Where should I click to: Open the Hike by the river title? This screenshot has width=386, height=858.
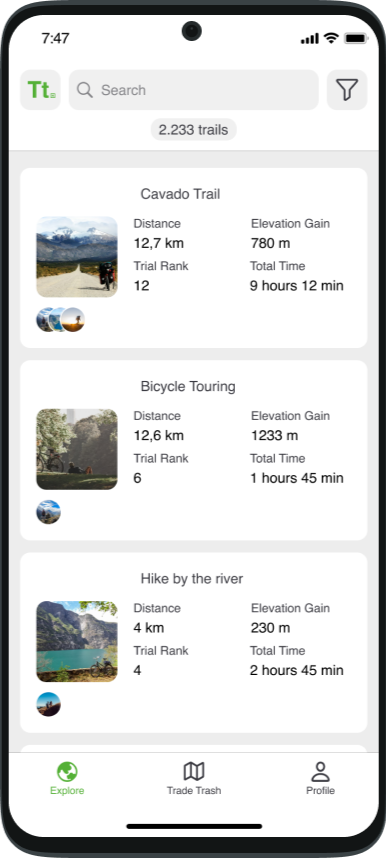[192, 579]
